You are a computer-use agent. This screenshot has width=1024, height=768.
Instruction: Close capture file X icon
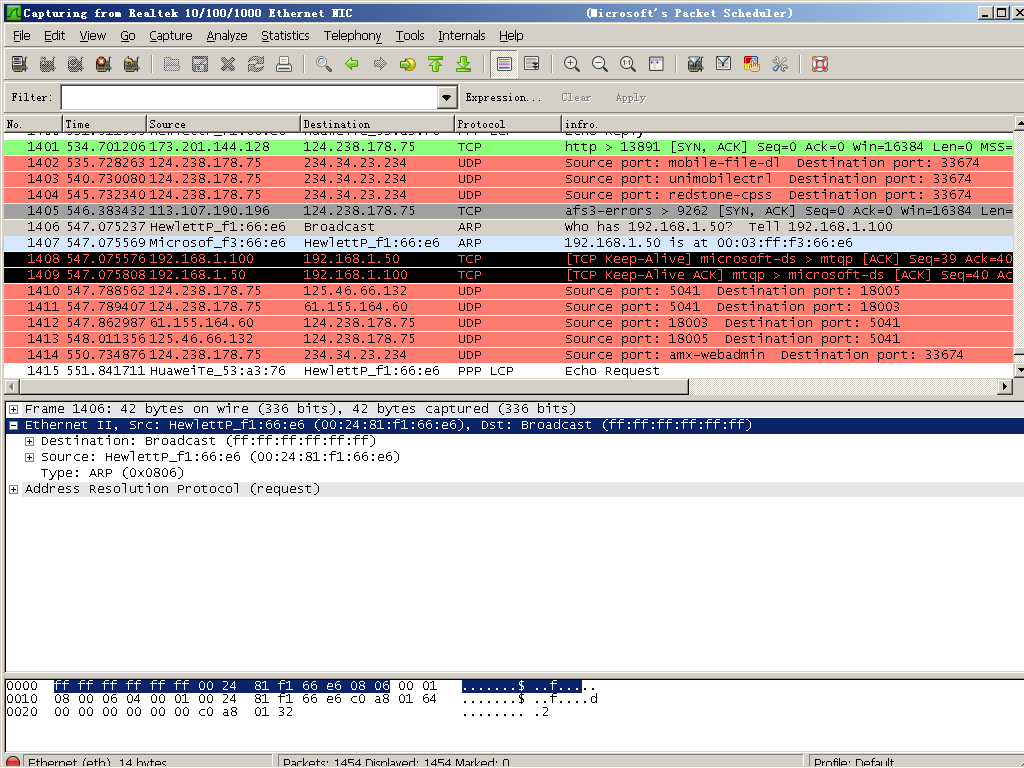point(228,64)
